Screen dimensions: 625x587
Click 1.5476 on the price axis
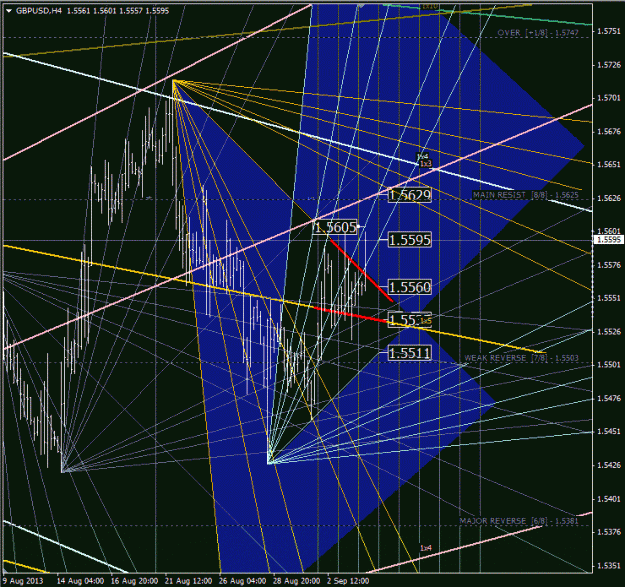pyautogui.click(x=609, y=398)
